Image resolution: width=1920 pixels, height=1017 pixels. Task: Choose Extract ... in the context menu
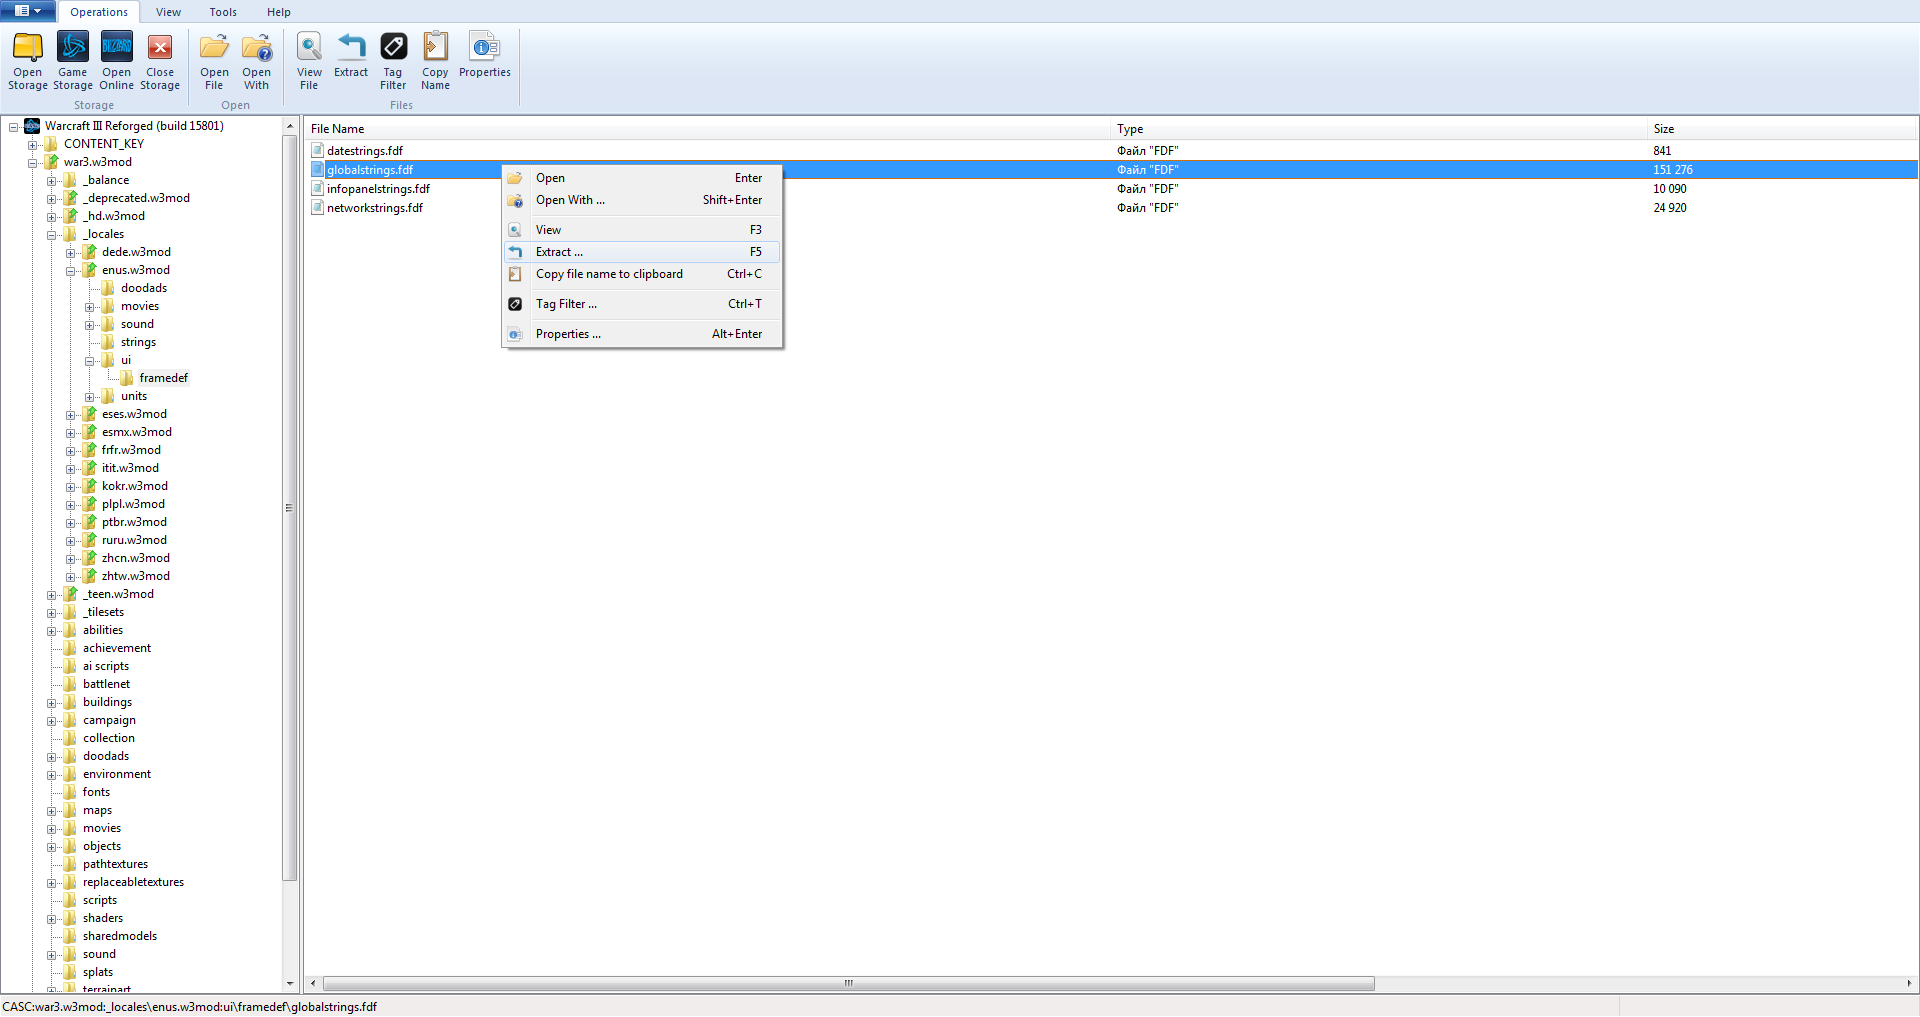click(642, 252)
